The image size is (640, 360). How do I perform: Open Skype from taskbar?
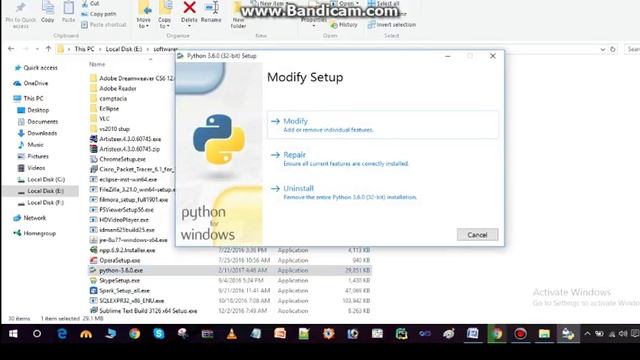158,334
